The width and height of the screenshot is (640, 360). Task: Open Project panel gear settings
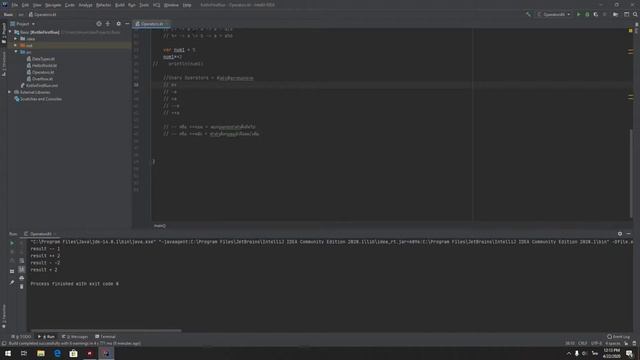118,24
